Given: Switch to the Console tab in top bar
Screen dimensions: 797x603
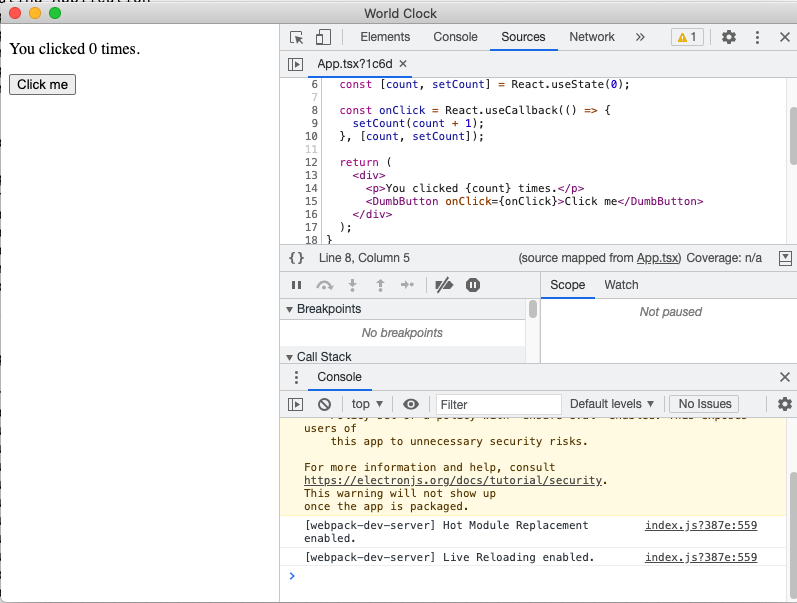Looking at the screenshot, I should click(x=455, y=37).
